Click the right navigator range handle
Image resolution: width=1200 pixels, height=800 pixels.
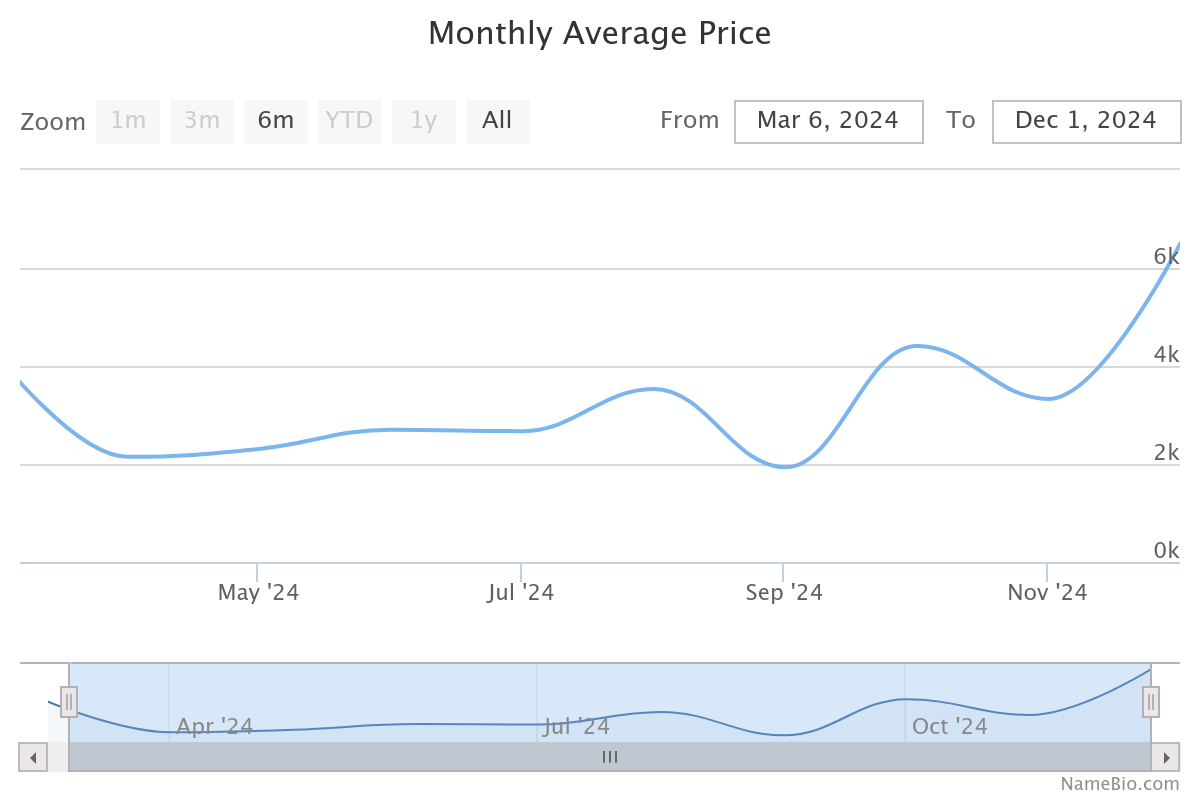click(1151, 702)
